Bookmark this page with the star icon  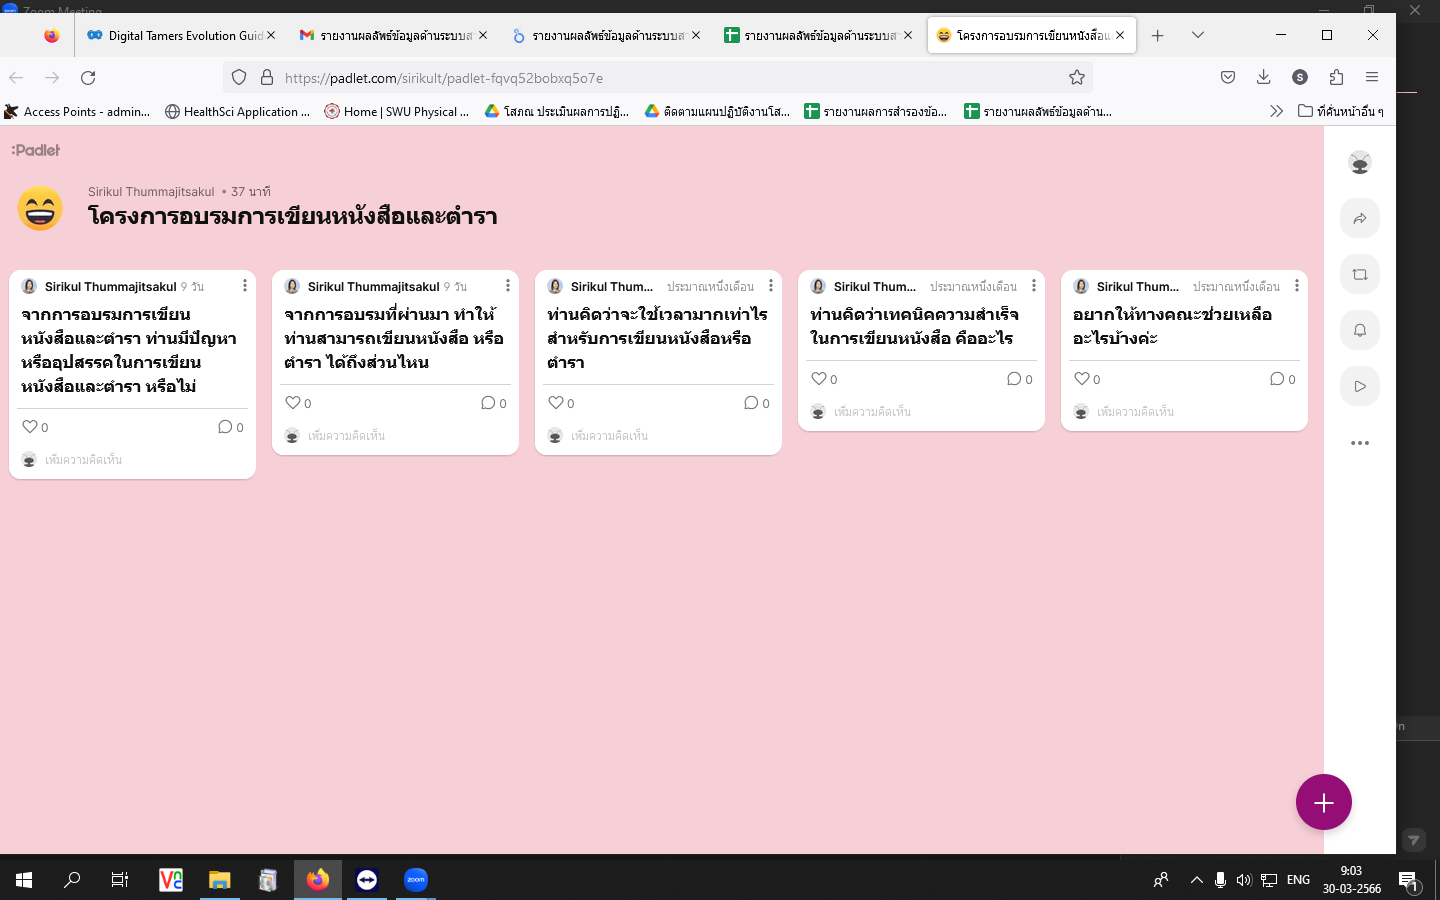pyautogui.click(x=1077, y=78)
